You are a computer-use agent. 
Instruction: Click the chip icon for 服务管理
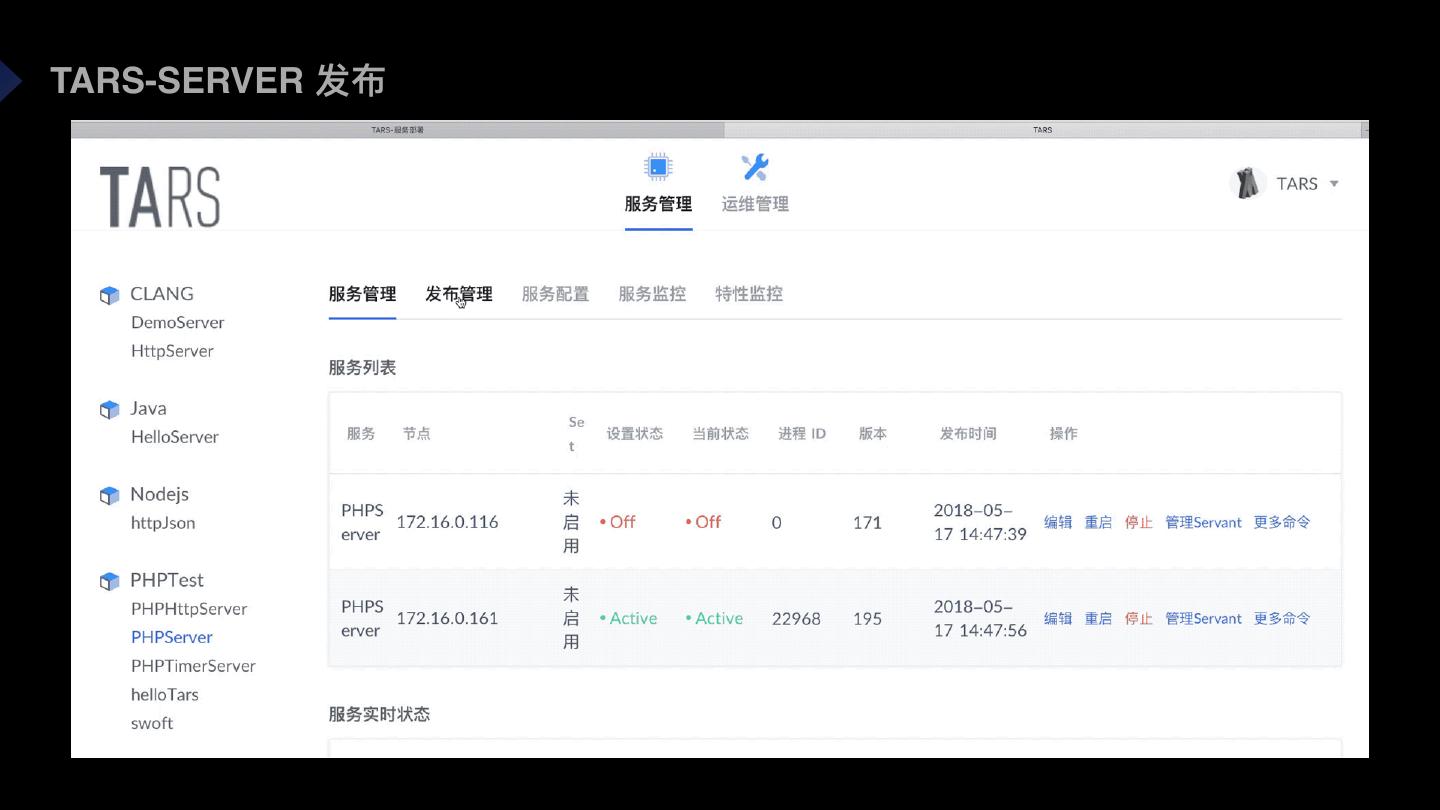pos(657,166)
